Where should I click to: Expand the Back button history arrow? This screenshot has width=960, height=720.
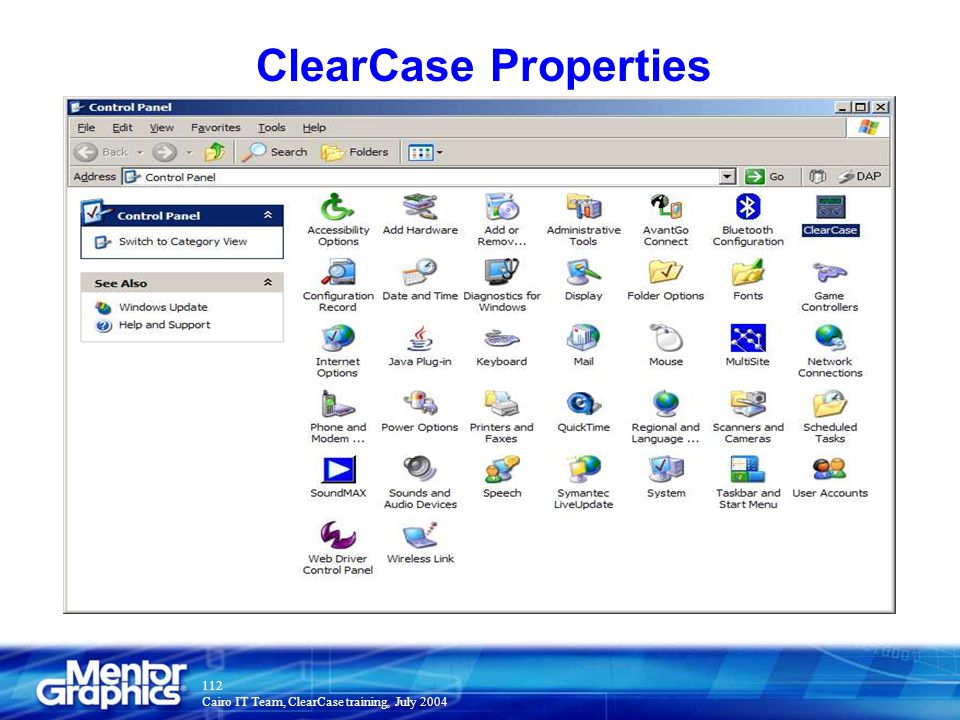point(140,152)
